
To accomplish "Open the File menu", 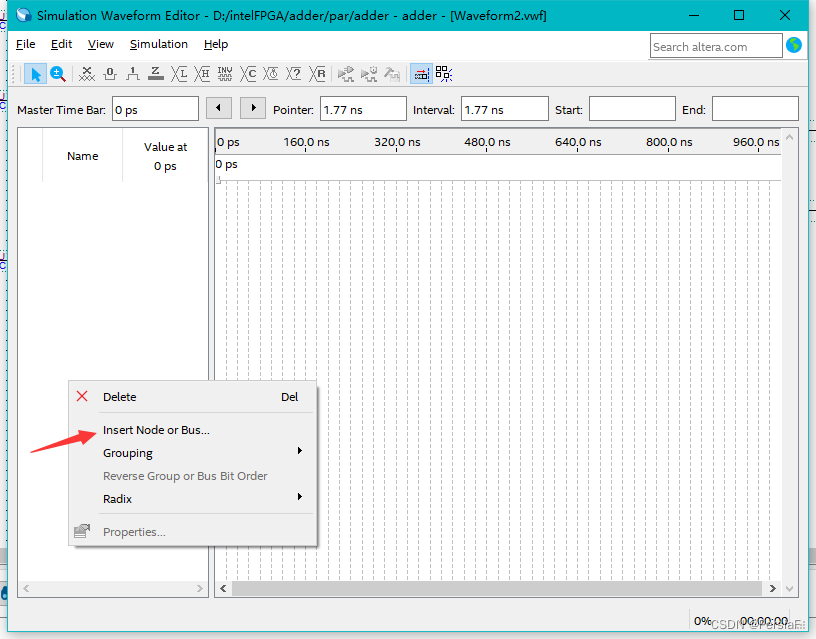I will click(x=26, y=44).
